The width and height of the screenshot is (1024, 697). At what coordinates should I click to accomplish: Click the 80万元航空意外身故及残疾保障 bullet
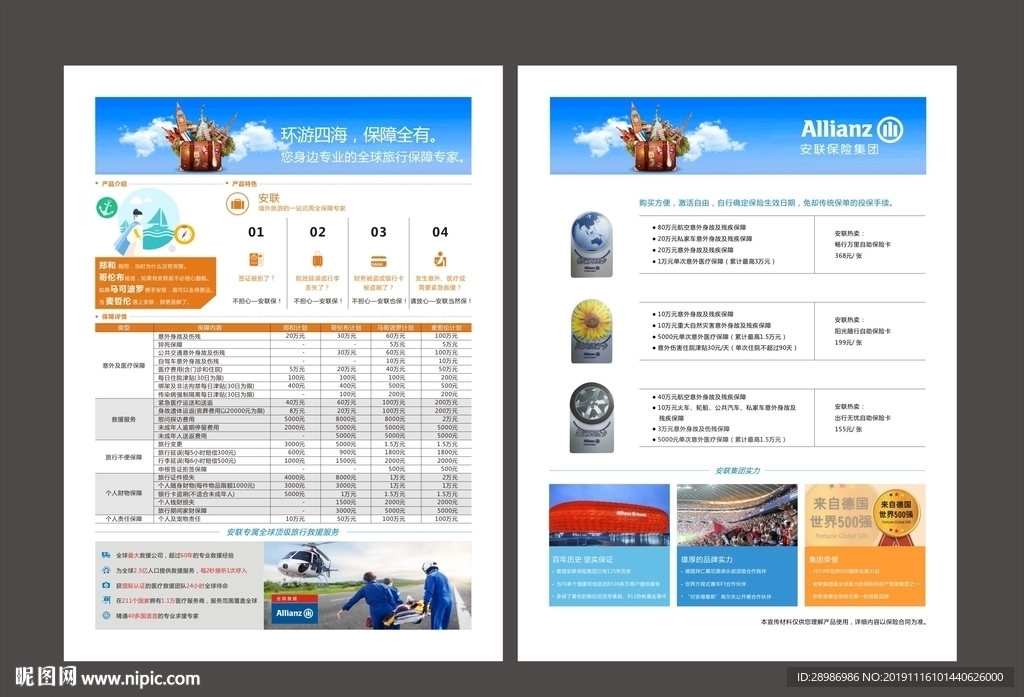tap(699, 227)
